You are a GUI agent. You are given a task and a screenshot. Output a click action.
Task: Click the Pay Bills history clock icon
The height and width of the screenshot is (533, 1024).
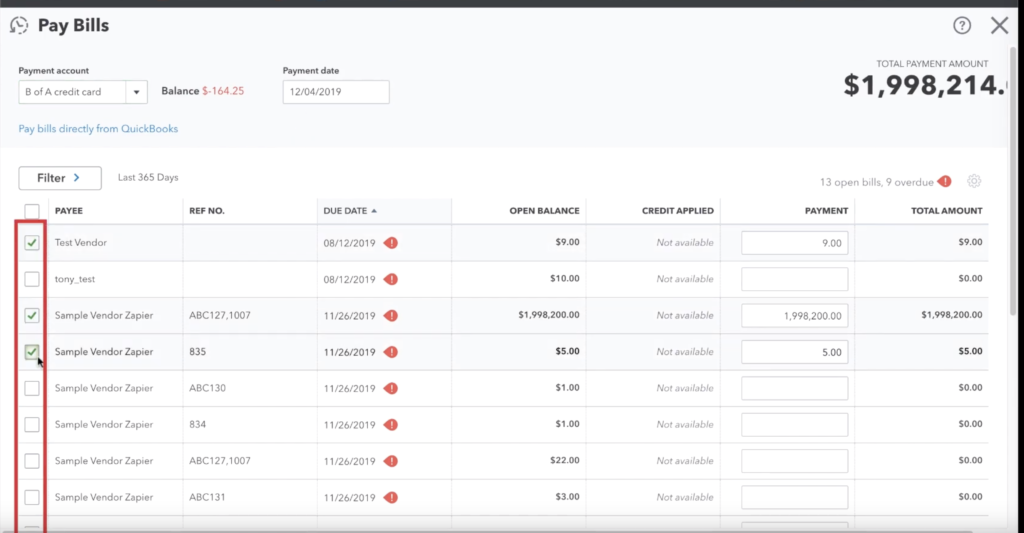(x=19, y=25)
